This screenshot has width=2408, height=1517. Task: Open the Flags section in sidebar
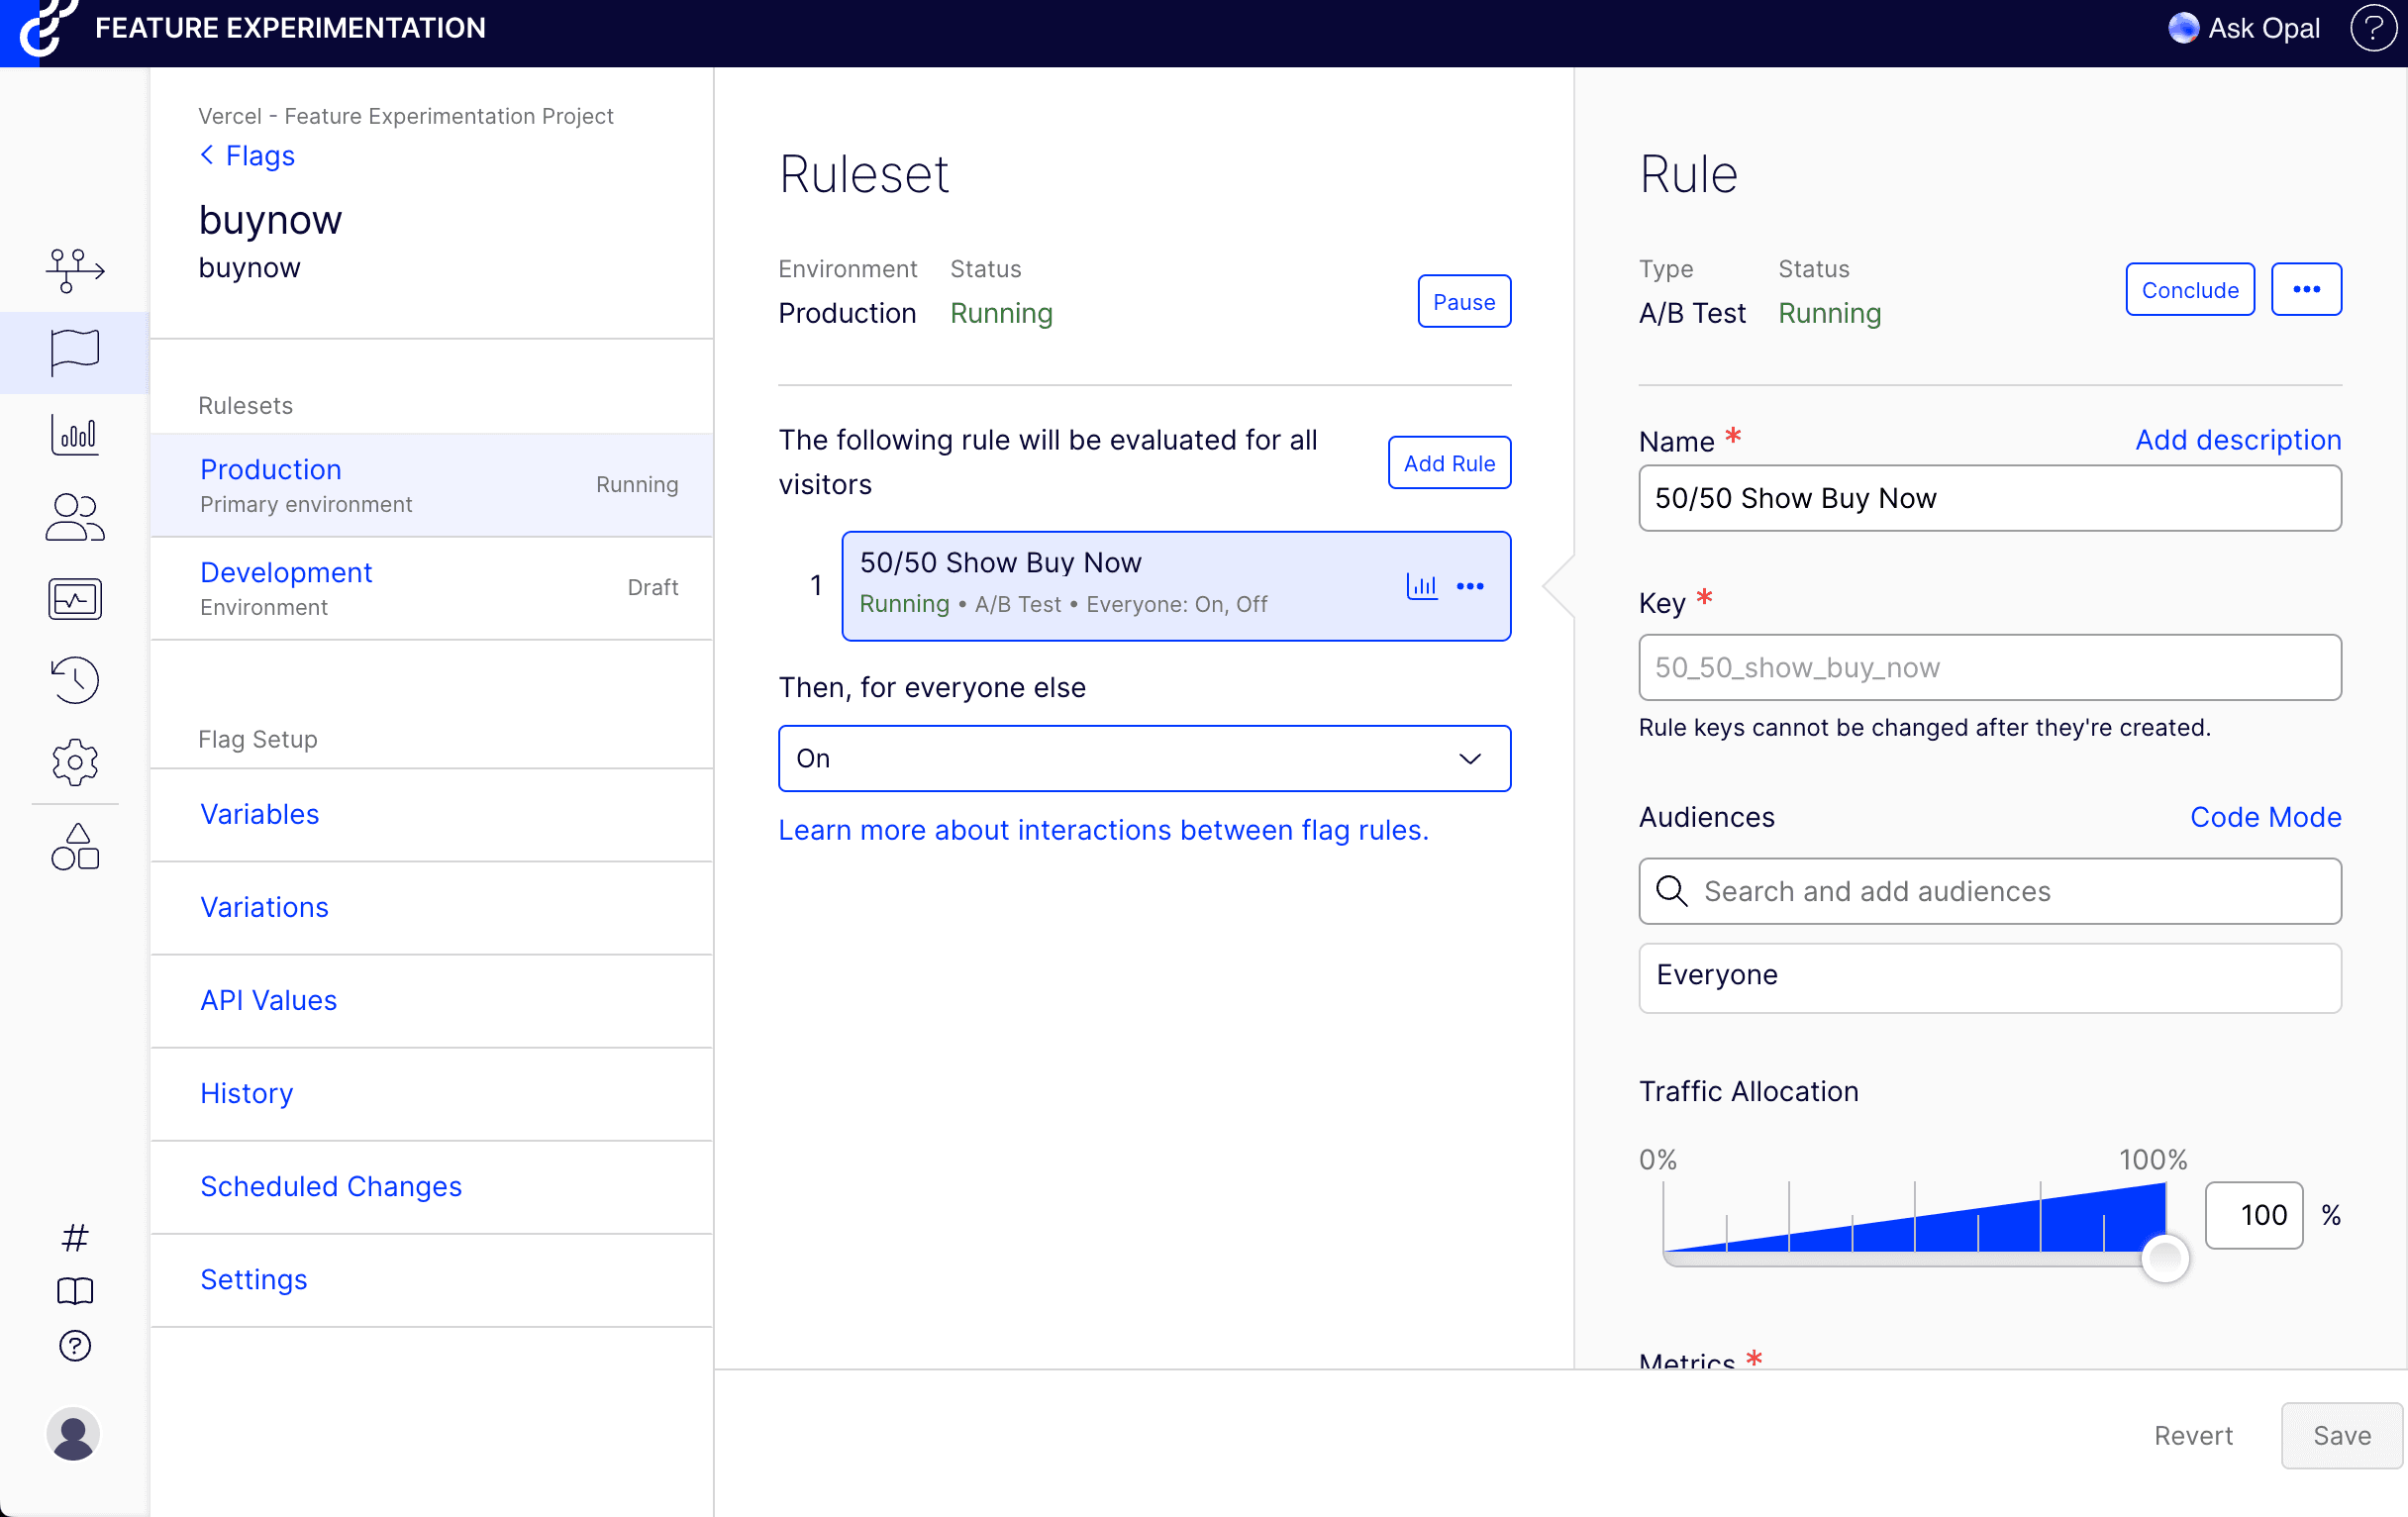[x=75, y=352]
